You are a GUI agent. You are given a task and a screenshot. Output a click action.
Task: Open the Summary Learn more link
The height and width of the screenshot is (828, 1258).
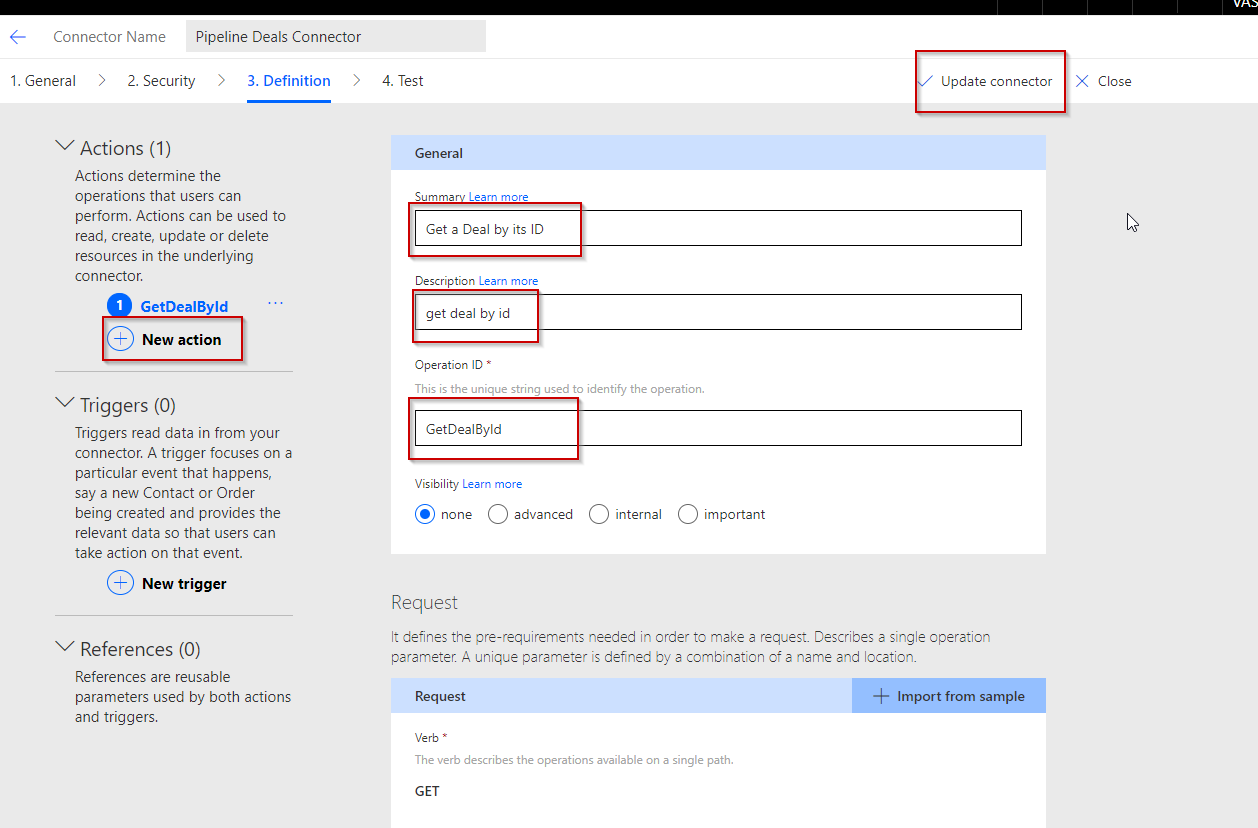[498, 197]
